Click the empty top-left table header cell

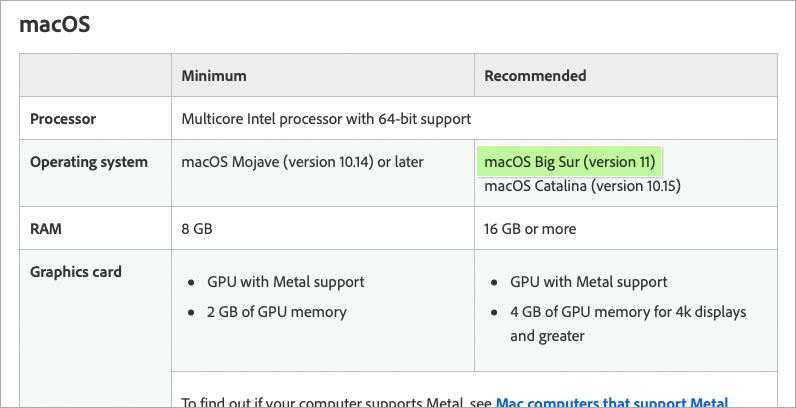96,76
